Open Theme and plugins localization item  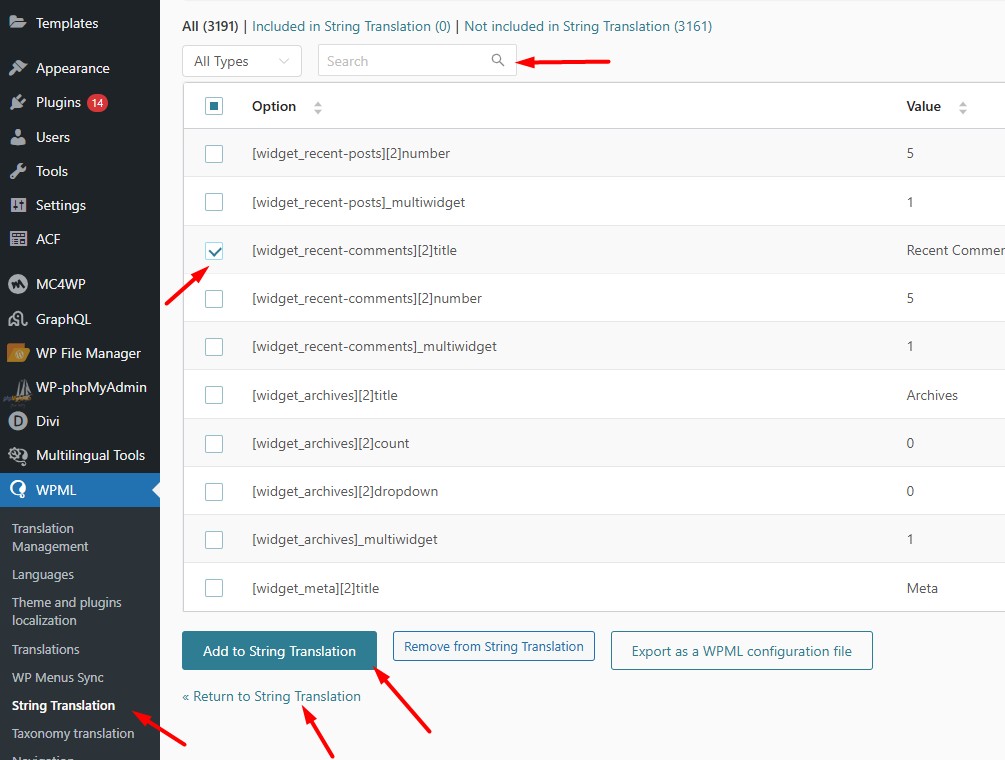67,611
